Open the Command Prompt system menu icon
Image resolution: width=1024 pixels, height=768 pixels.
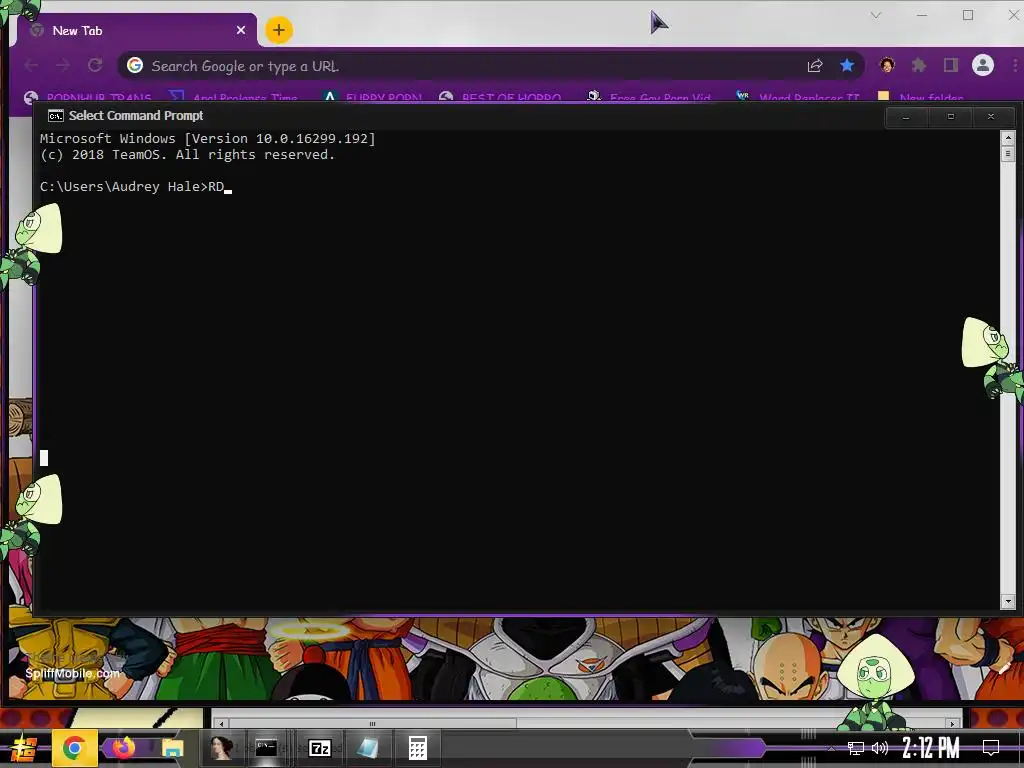[56, 116]
